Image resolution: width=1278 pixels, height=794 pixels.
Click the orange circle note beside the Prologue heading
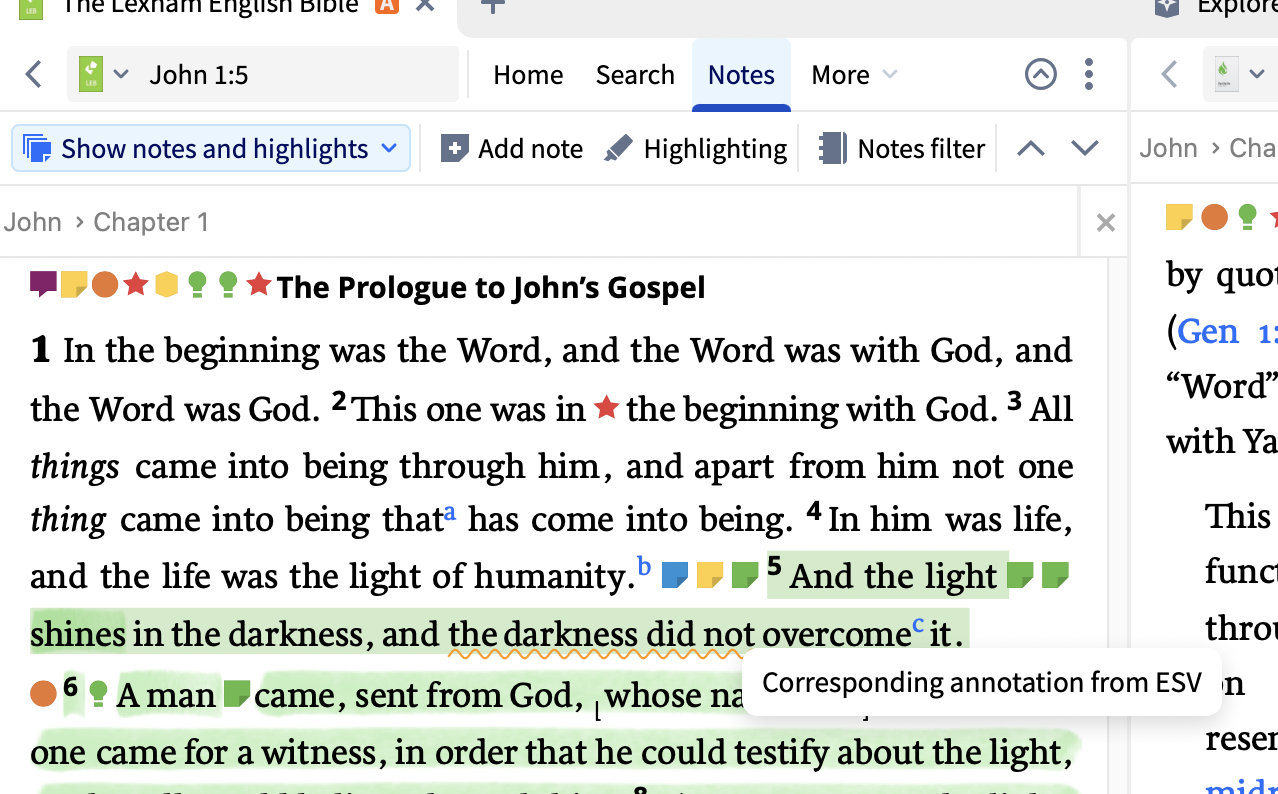click(105, 285)
